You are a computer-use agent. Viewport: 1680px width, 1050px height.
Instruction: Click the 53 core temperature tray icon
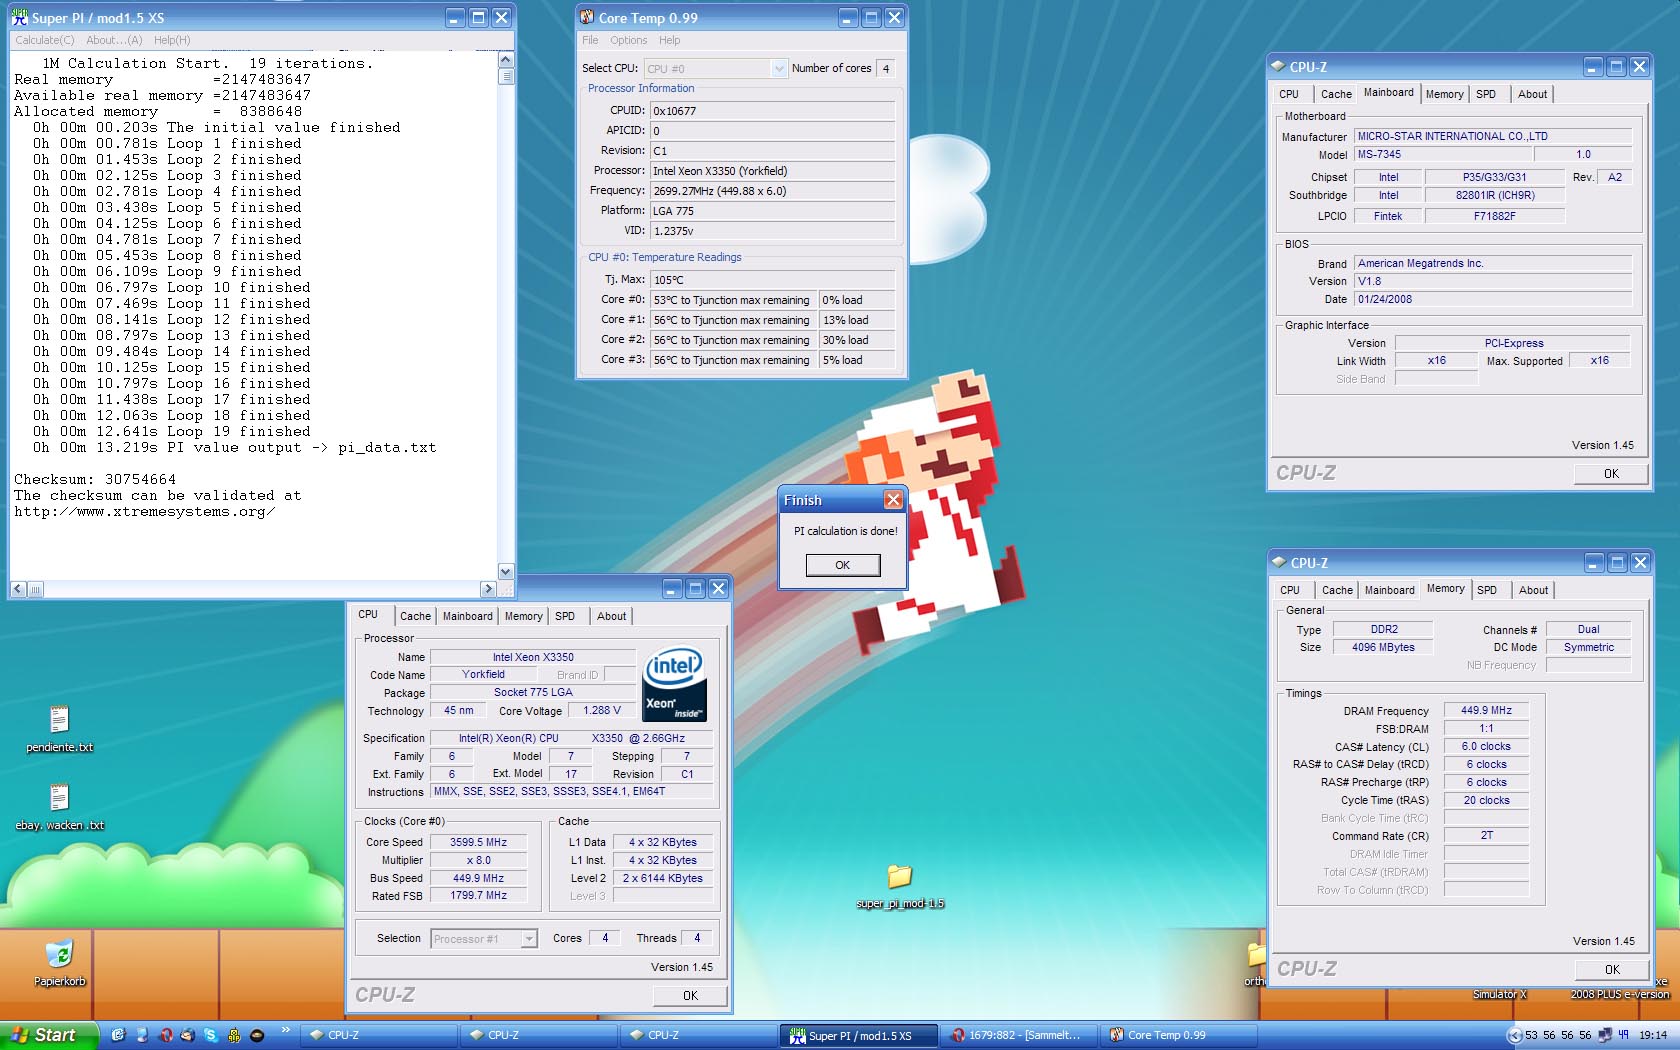coord(1531,1035)
